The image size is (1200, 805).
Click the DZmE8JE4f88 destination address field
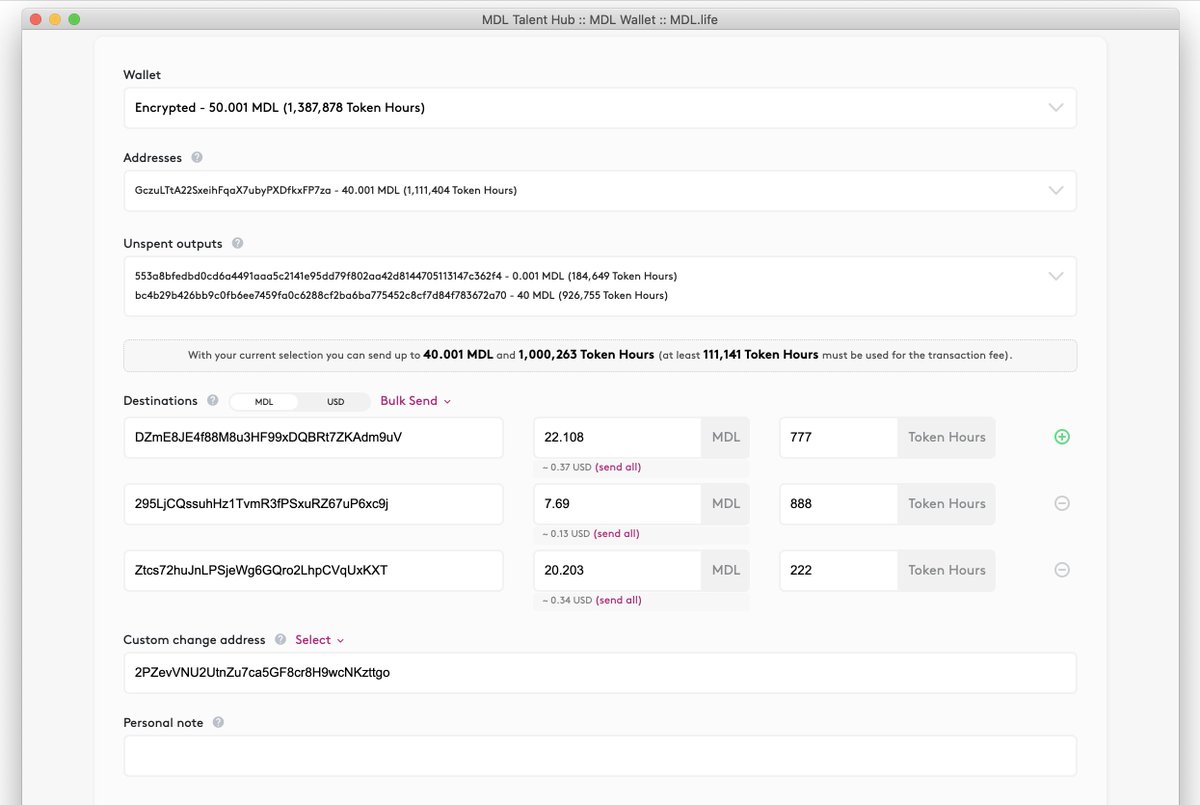[313, 438]
